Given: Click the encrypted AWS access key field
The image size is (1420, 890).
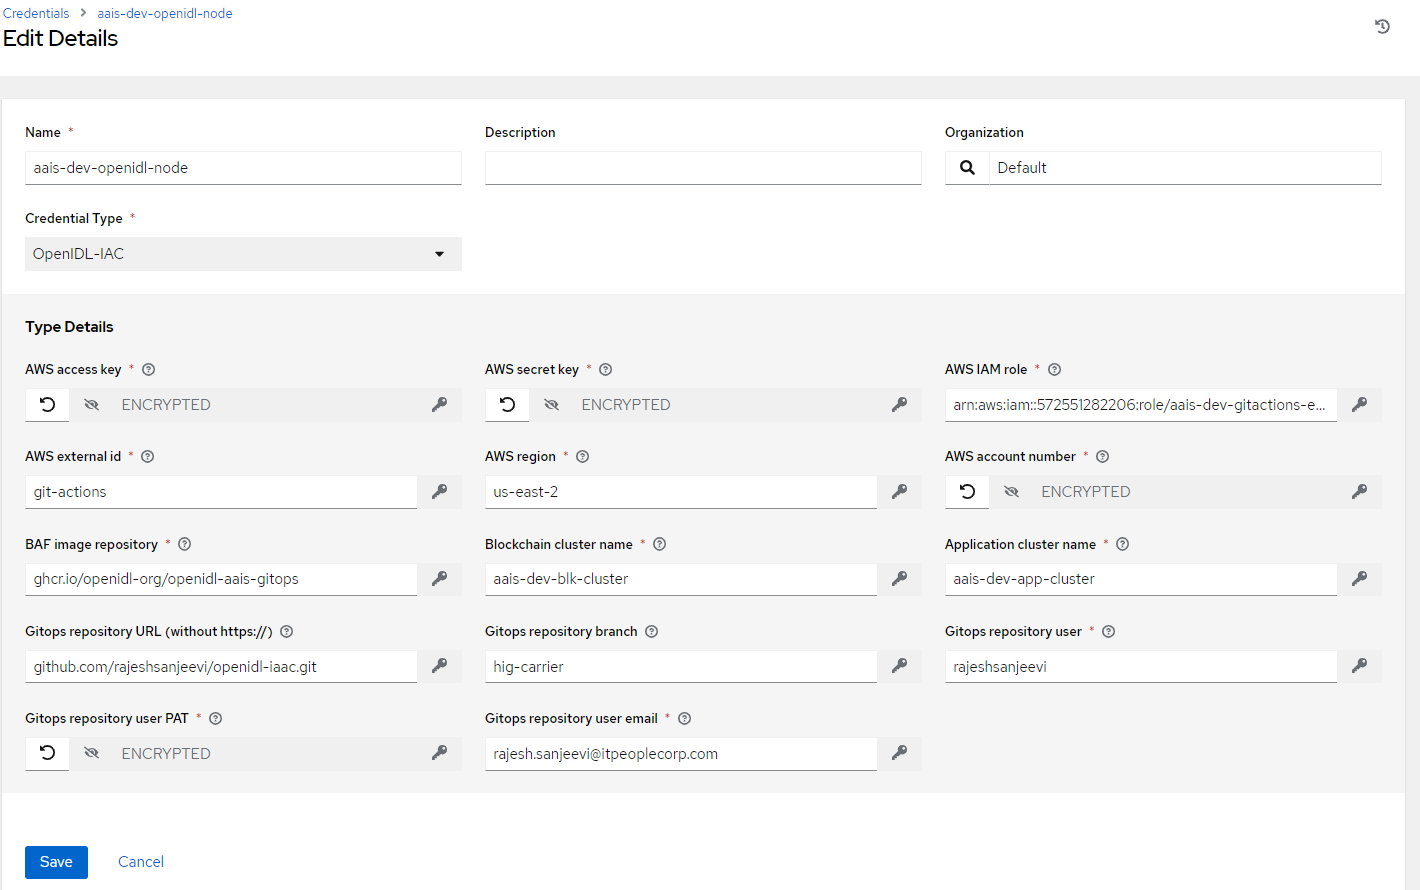Looking at the screenshot, I should 265,405.
